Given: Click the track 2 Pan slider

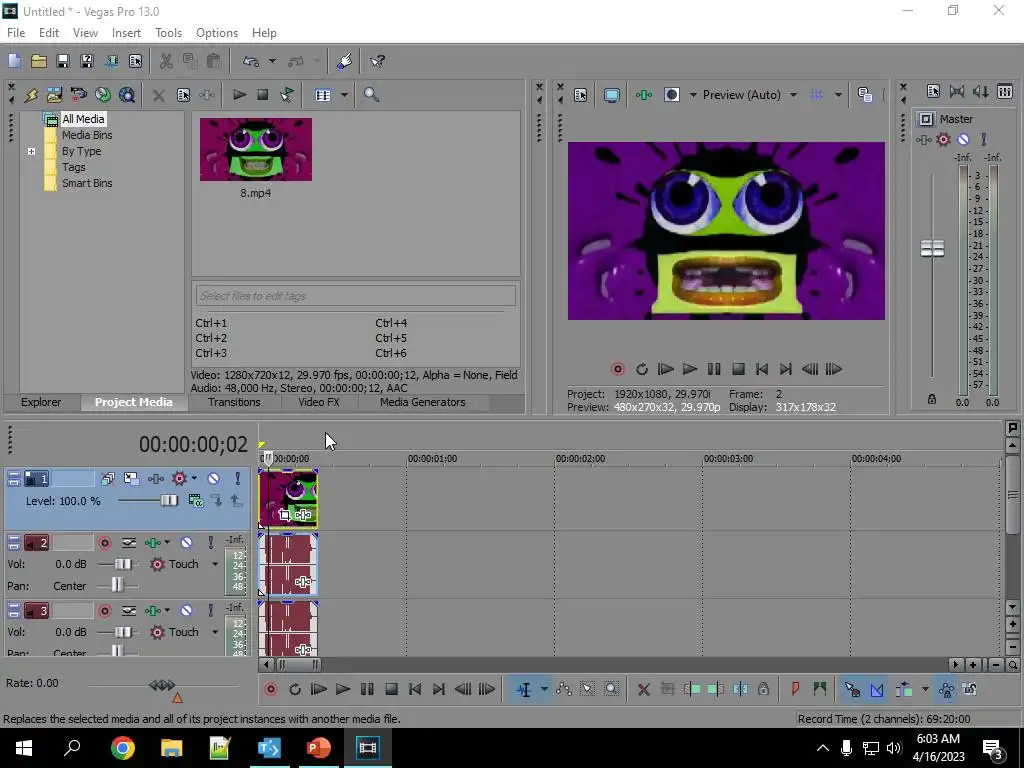Looking at the screenshot, I should [117, 585].
